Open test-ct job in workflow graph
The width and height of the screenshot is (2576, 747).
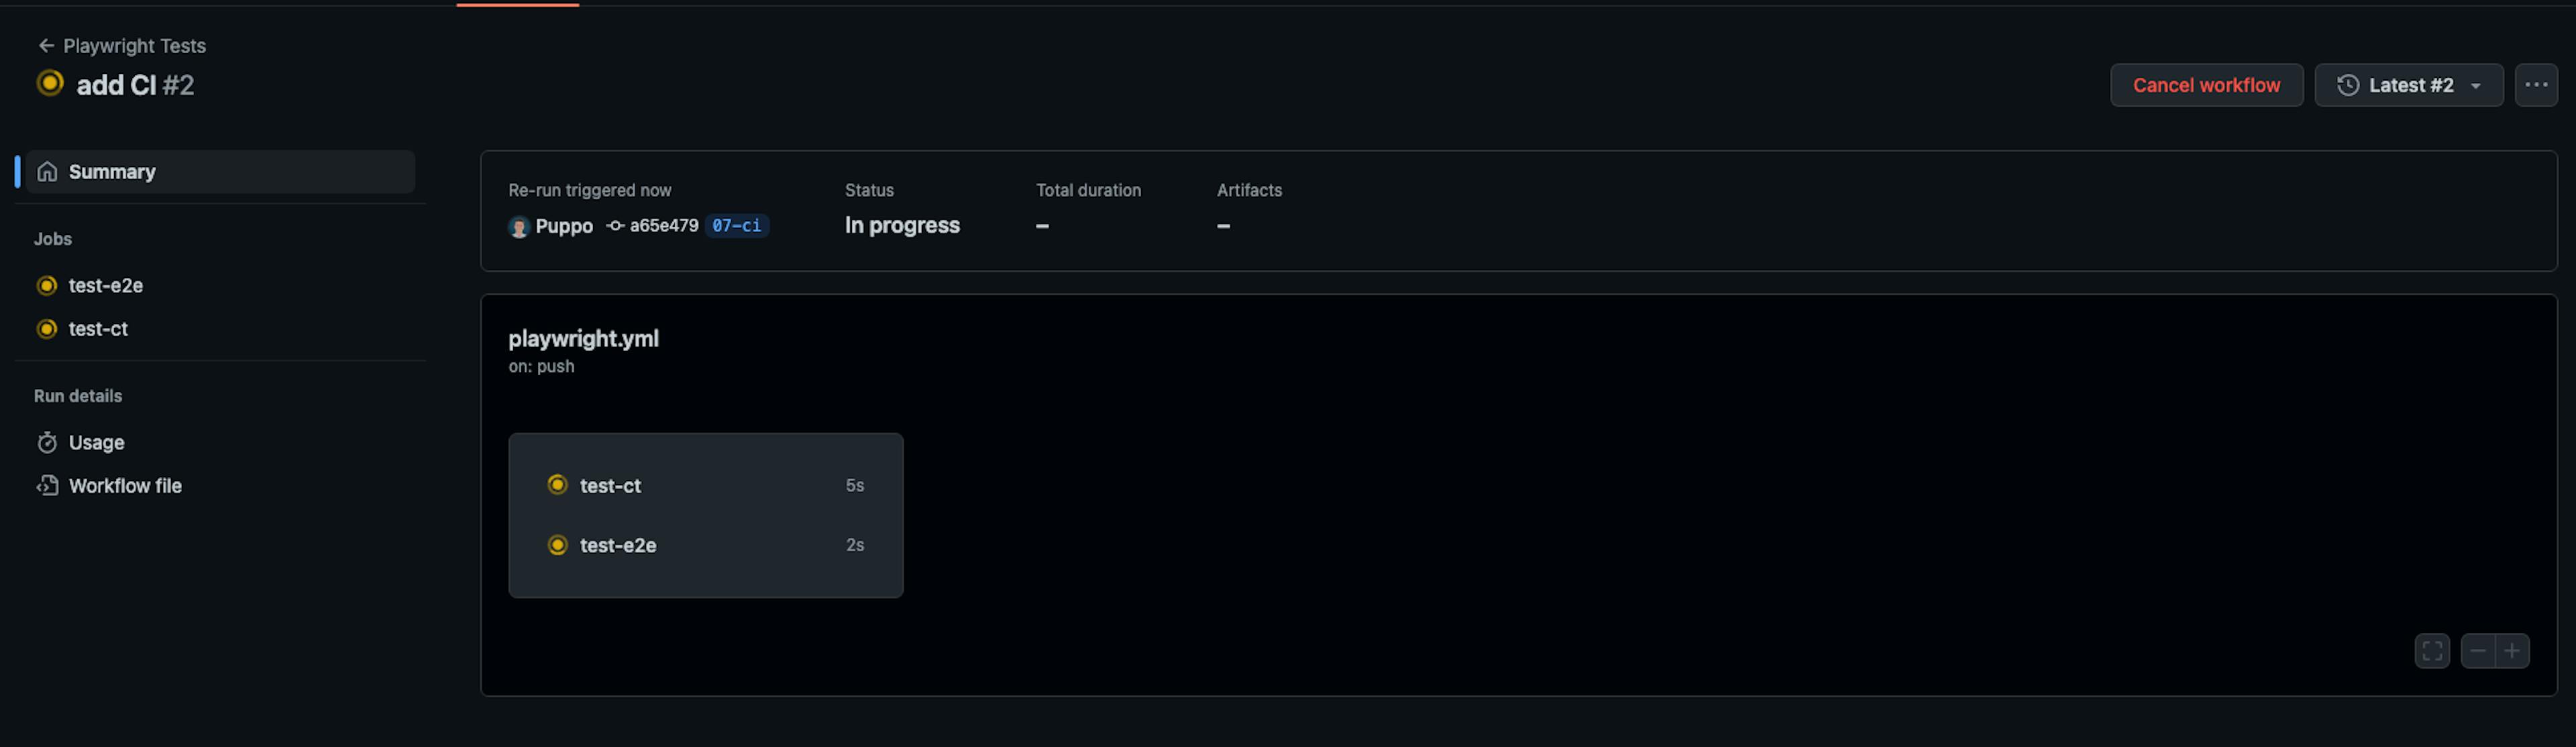[x=610, y=486]
